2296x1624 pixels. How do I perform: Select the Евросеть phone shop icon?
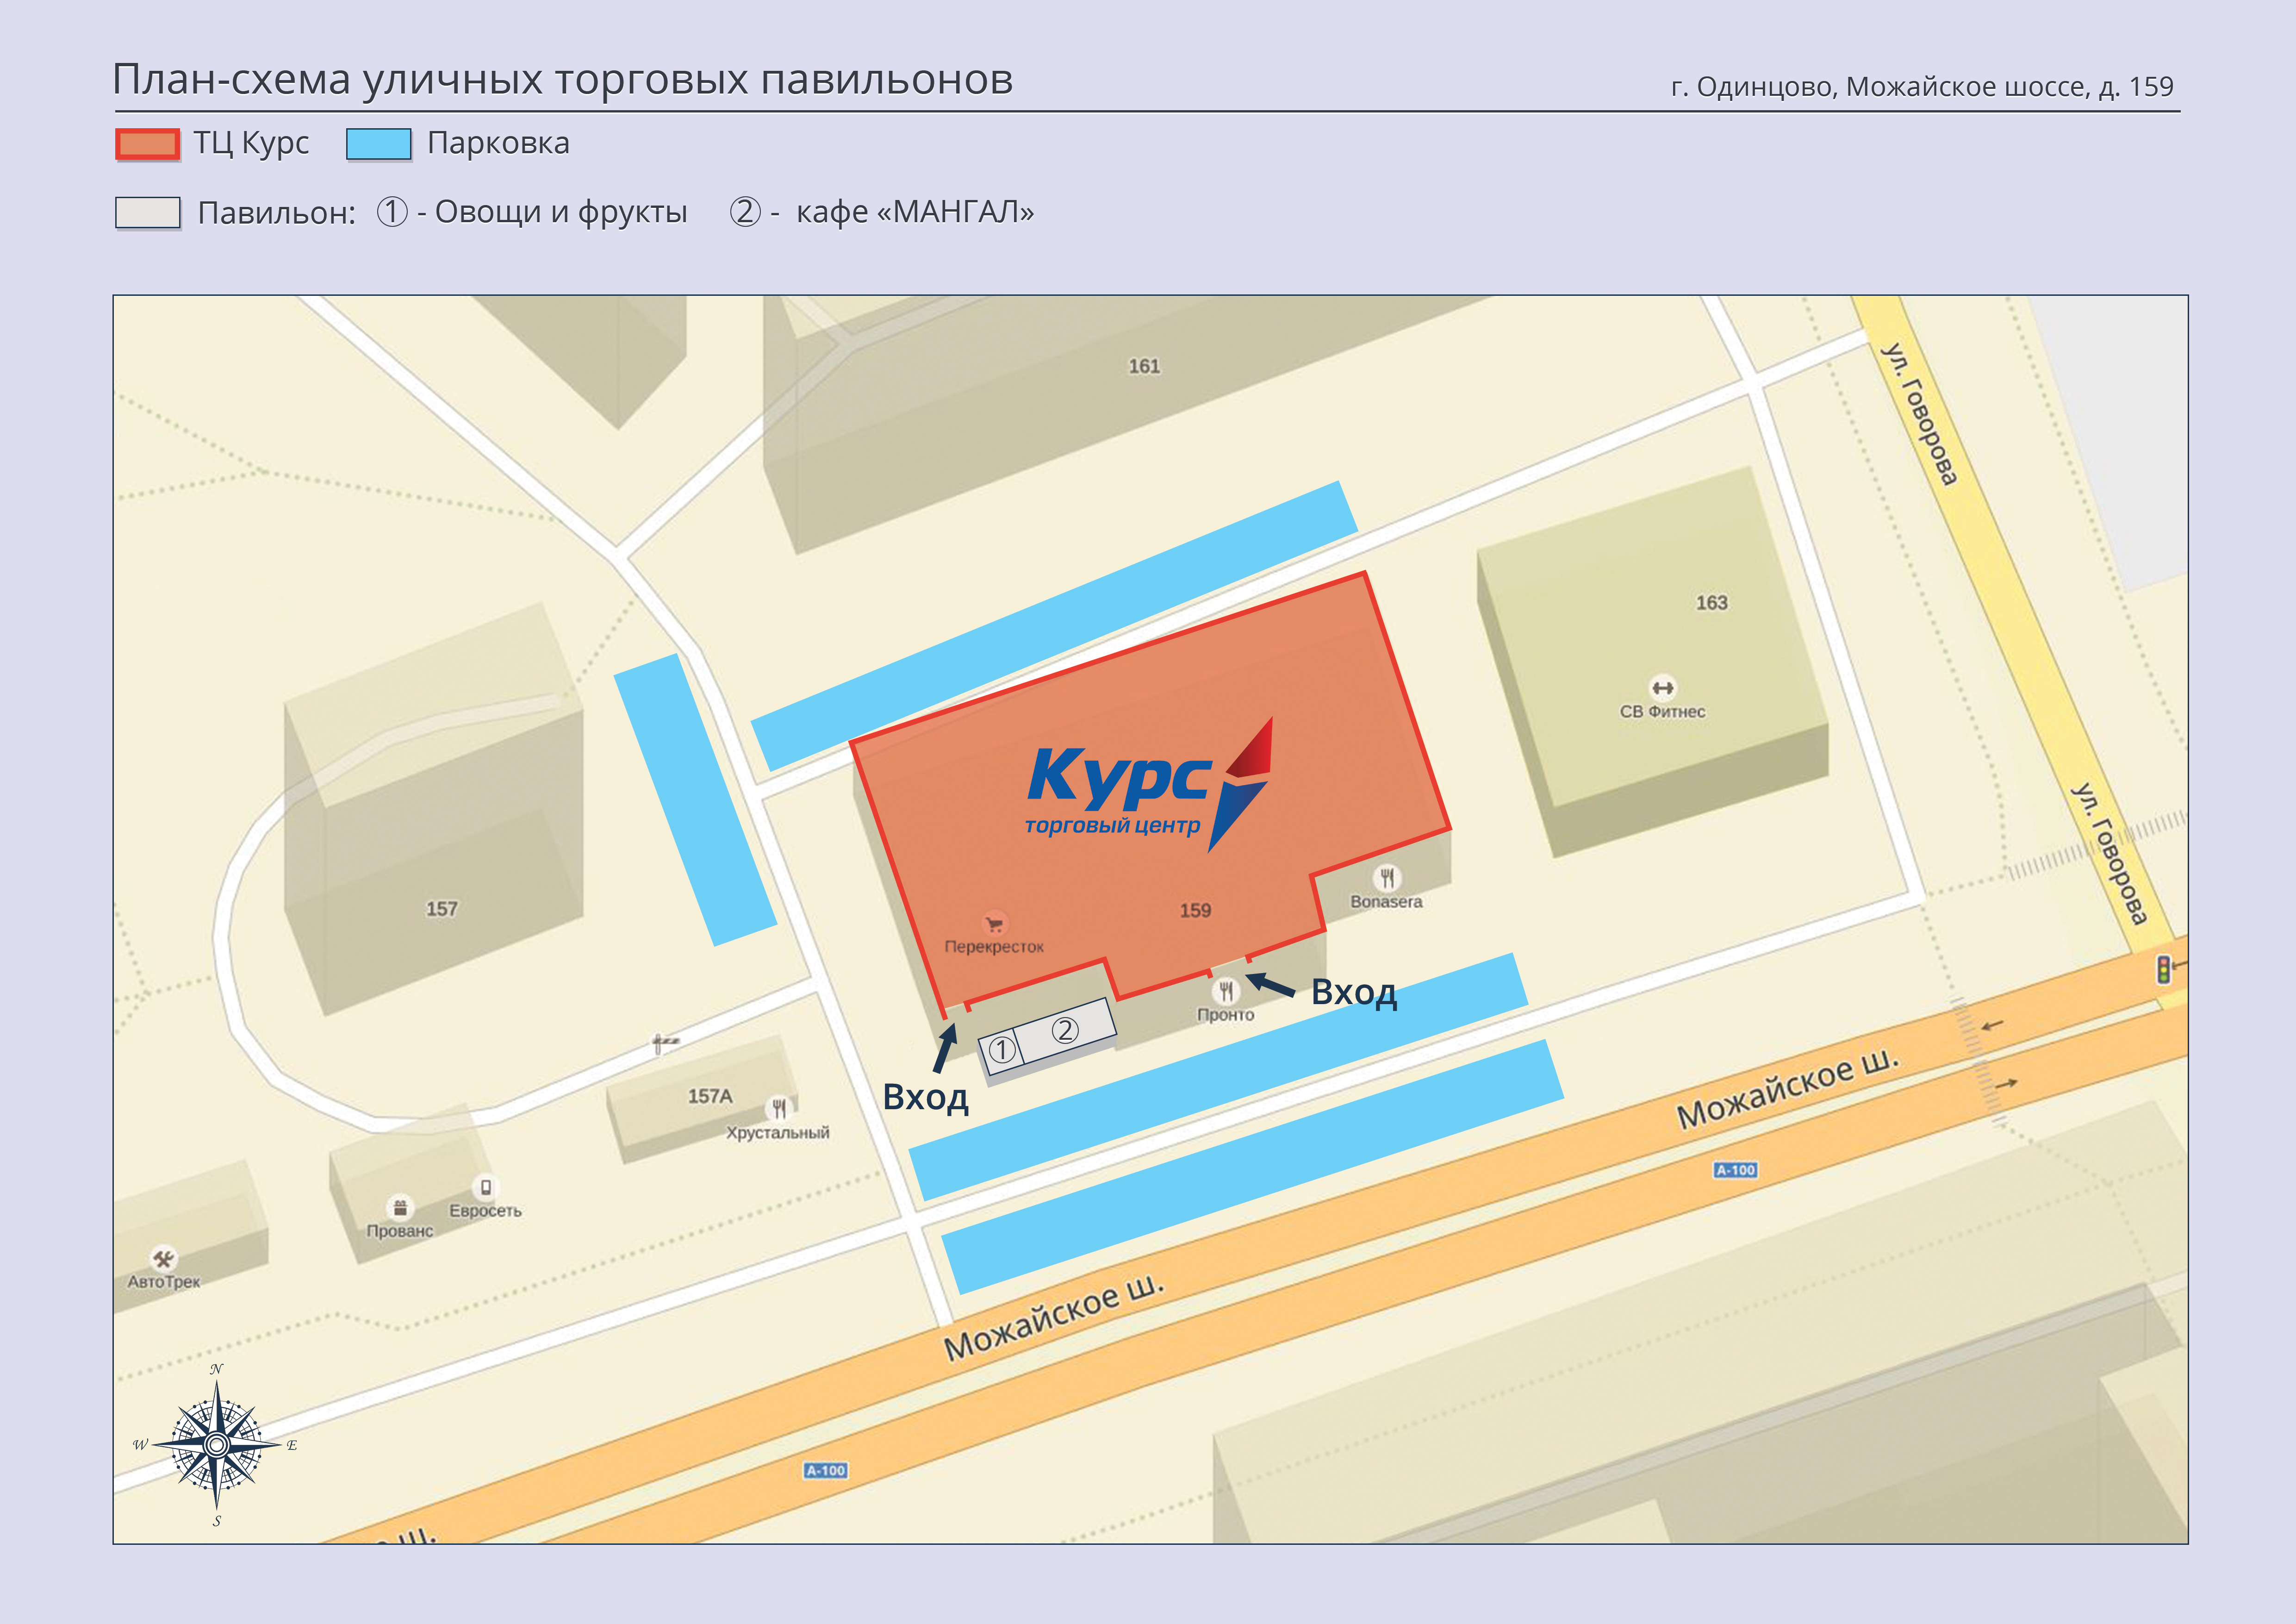coord(486,1187)
